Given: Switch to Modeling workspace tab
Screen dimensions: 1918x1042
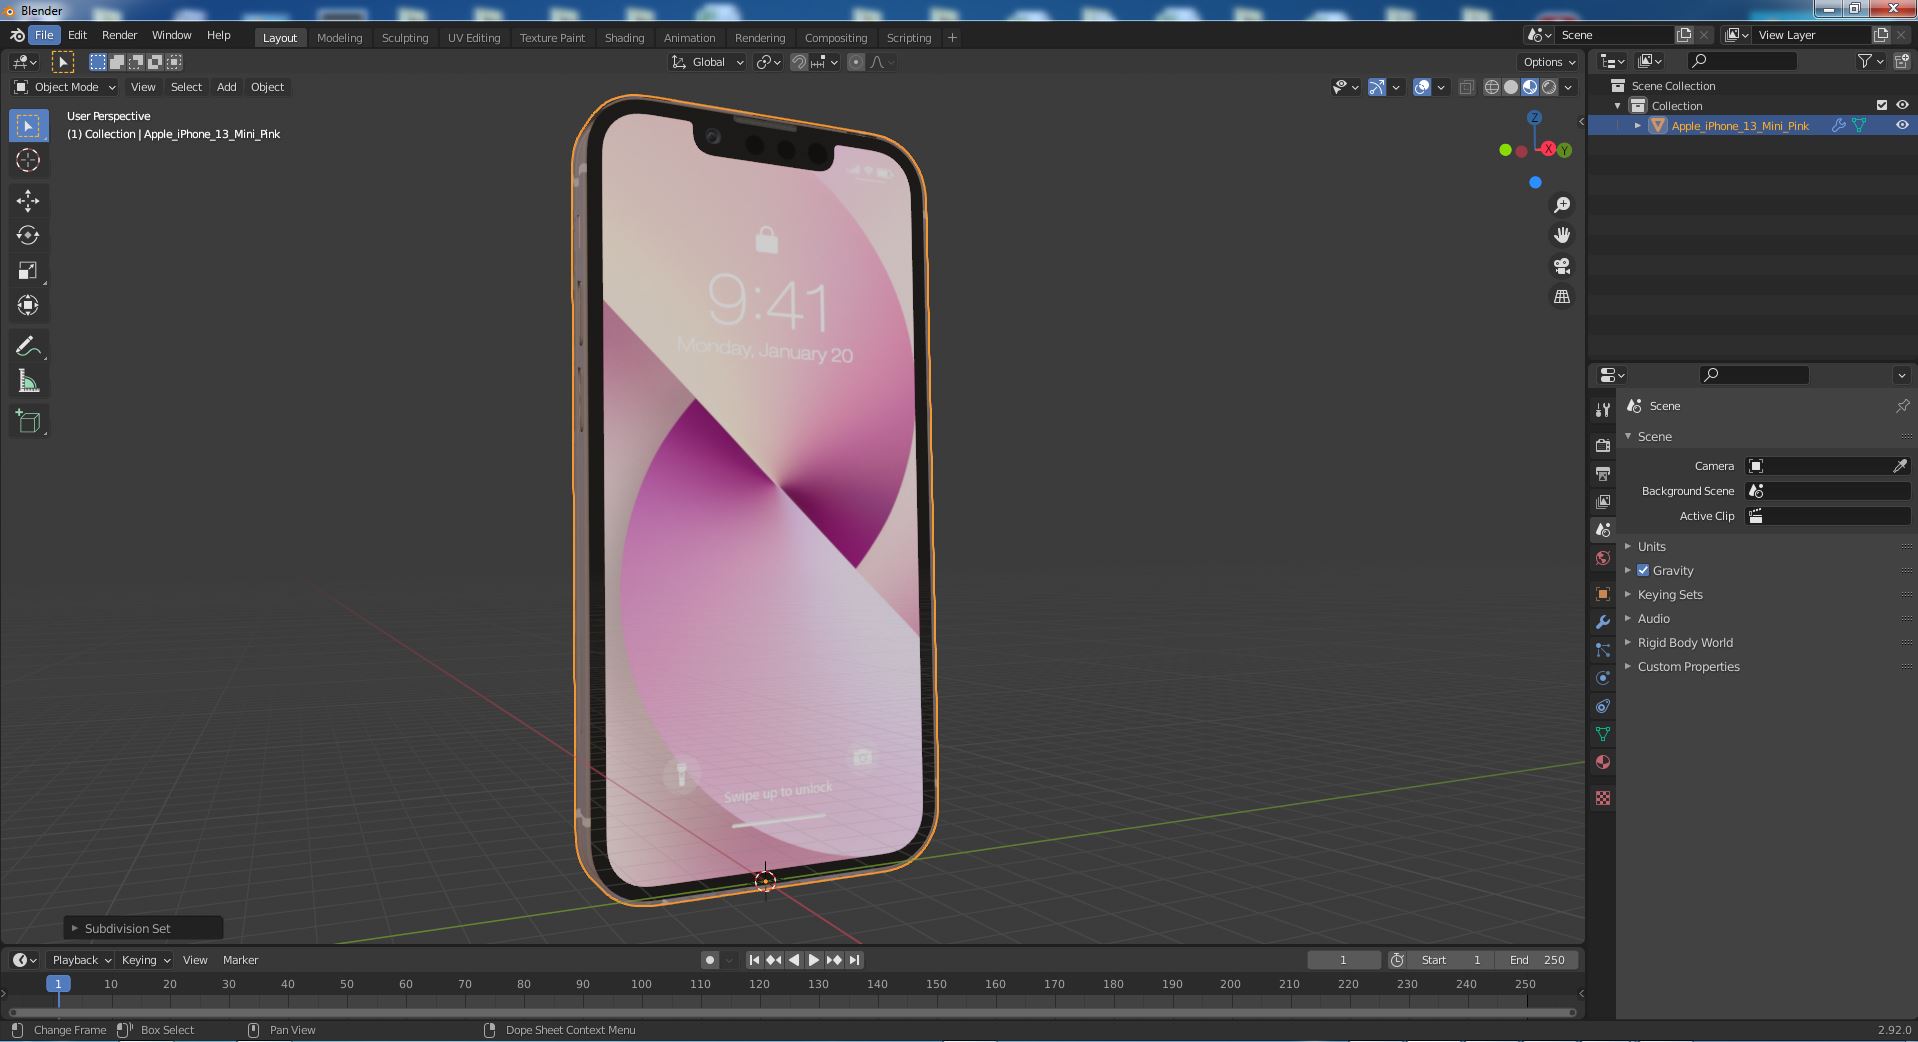Looking at the screenshot, I should (340, 38).
